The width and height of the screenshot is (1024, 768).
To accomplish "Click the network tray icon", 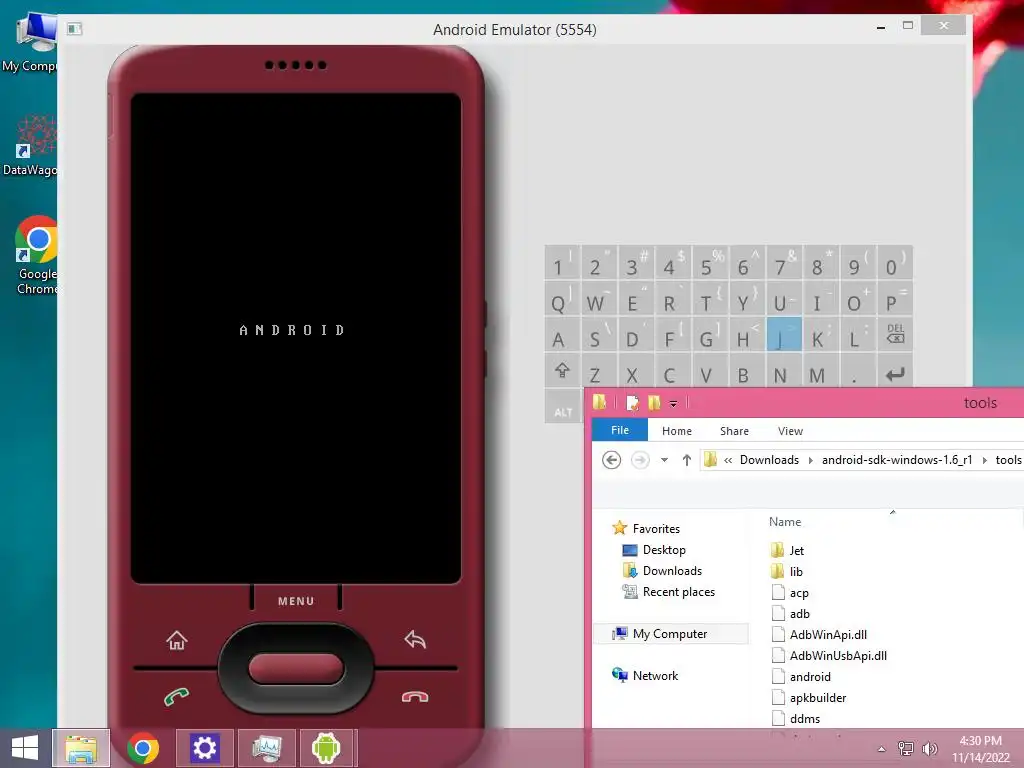I will point(906,748).
